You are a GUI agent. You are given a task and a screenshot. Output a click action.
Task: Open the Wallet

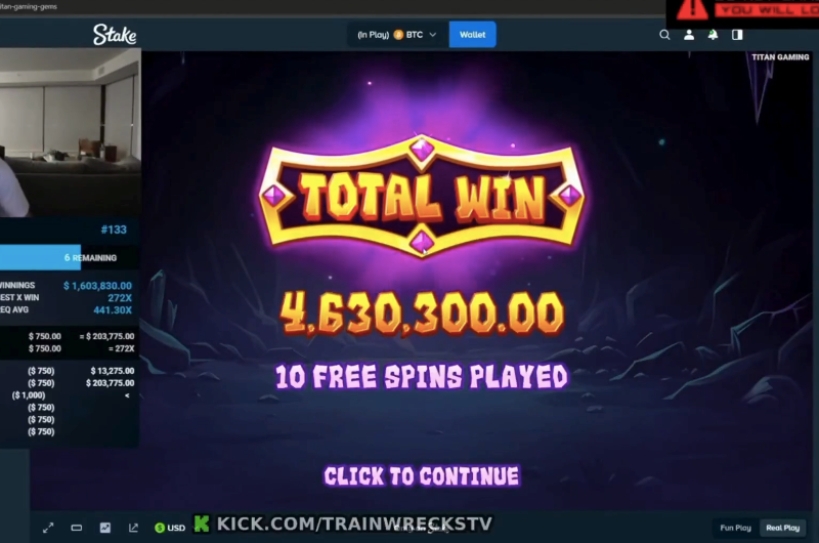tap(472, 34)
